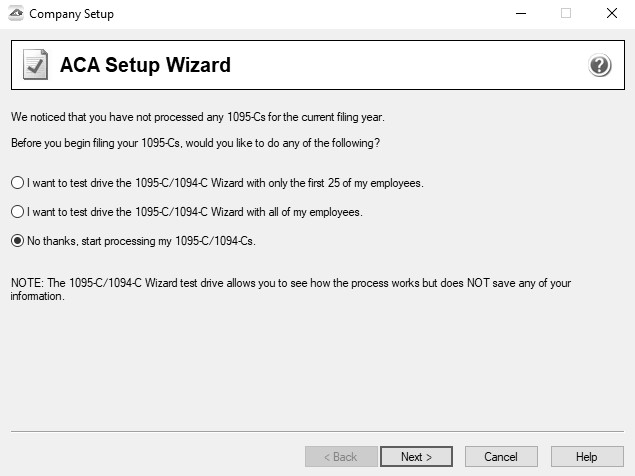Click the checkmark document icon beside ACA Setup Wizard
The width and height of the screenshot is (635, 476).
coord(35,64)
